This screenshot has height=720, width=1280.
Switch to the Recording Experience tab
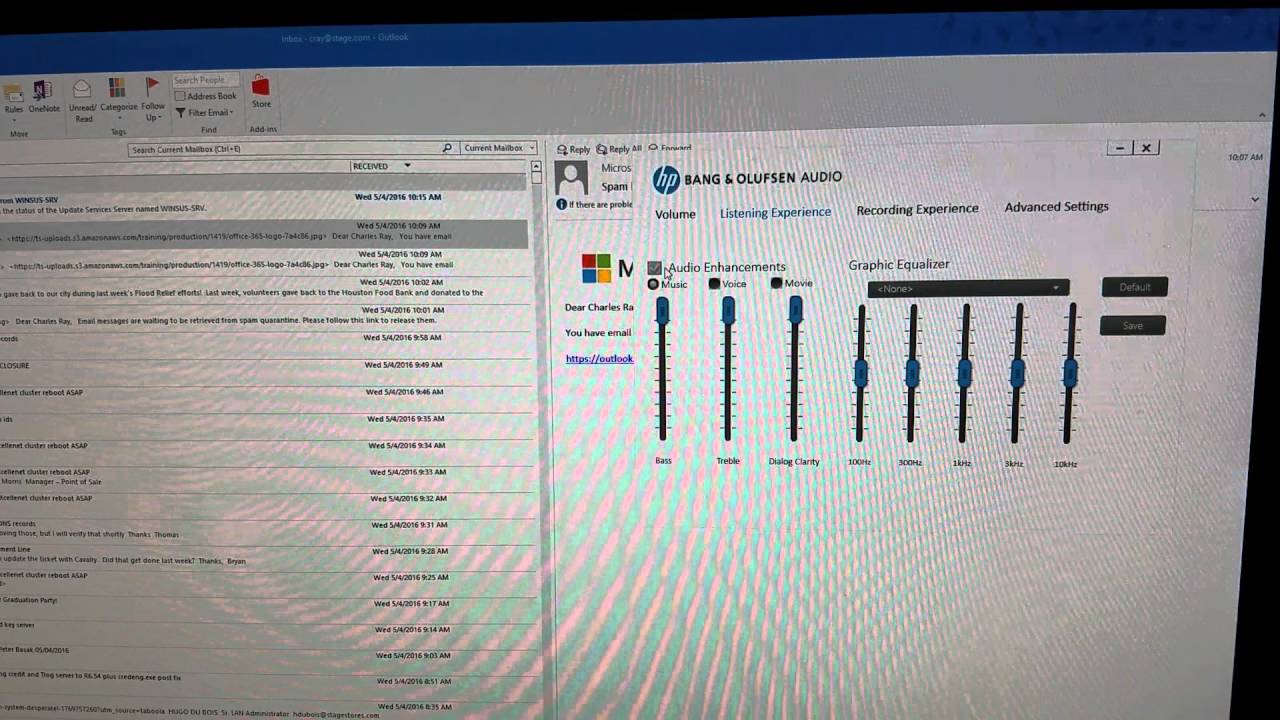(917, 209)
